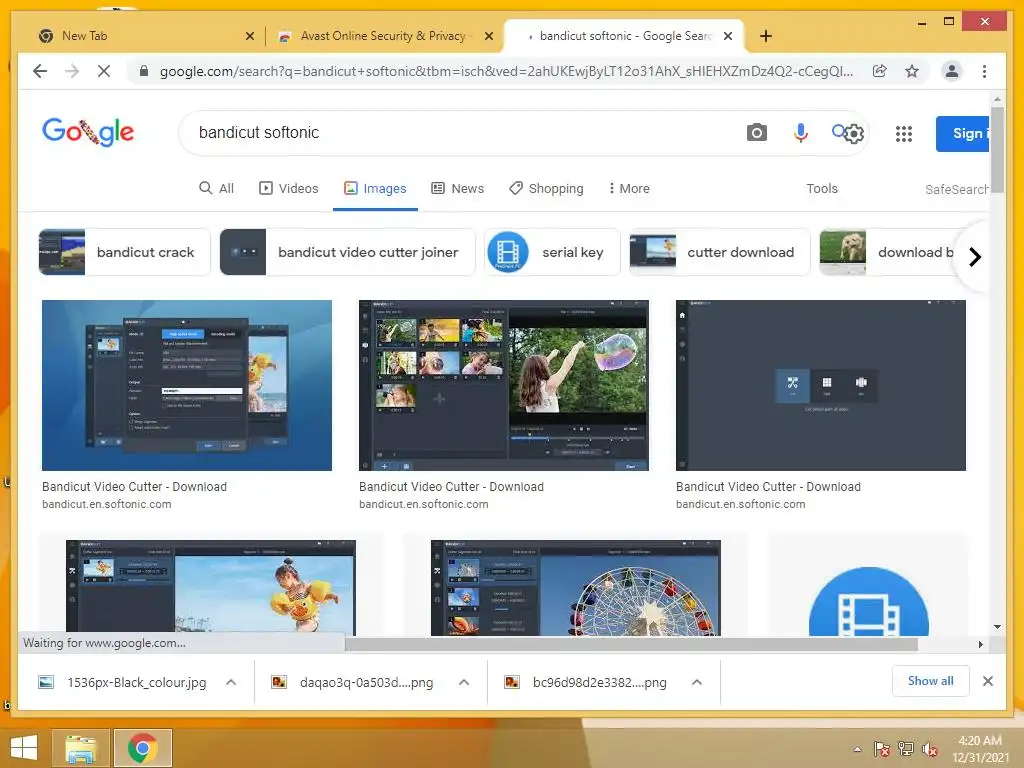Screen dimensions: 1024x768
Task: Open the More search filters menu
Action: pyautogui.click(x=629, y=188)
